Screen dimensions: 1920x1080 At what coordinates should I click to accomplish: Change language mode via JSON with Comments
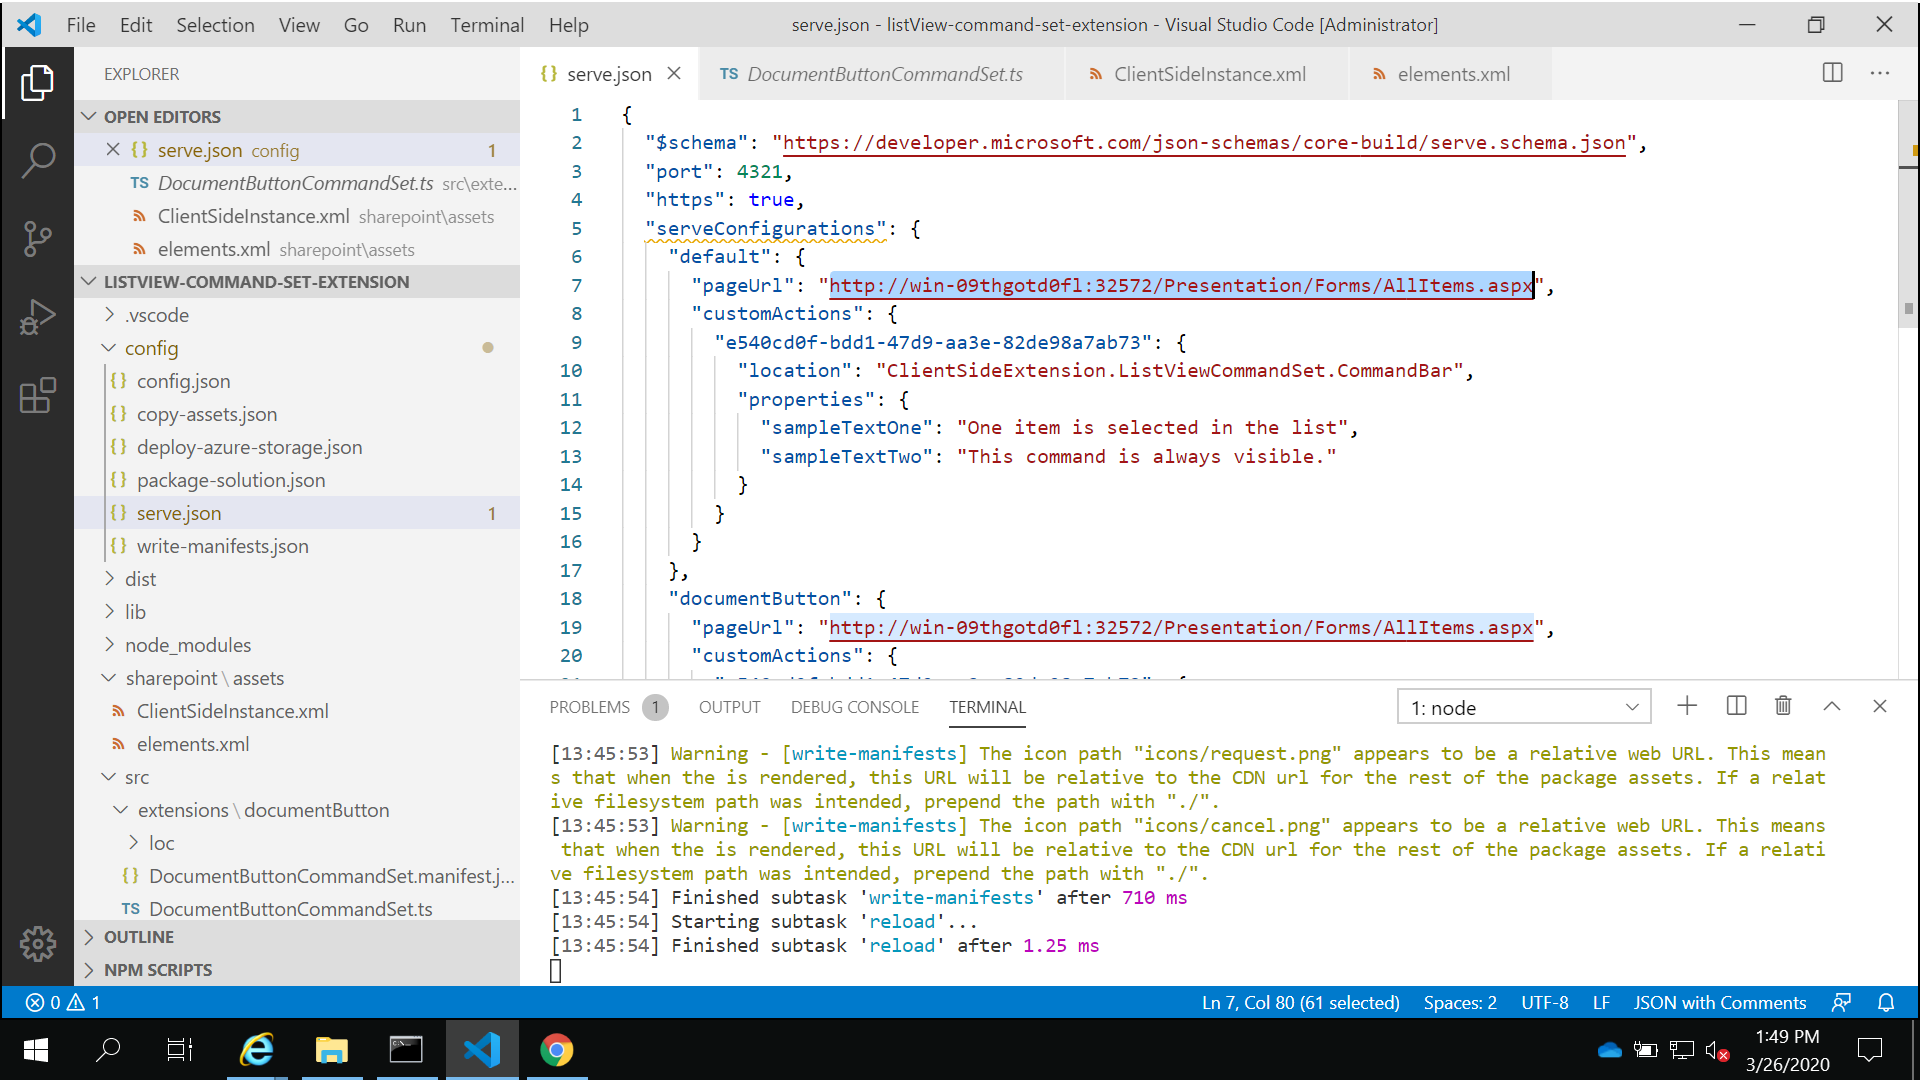pos(1719,1002)
